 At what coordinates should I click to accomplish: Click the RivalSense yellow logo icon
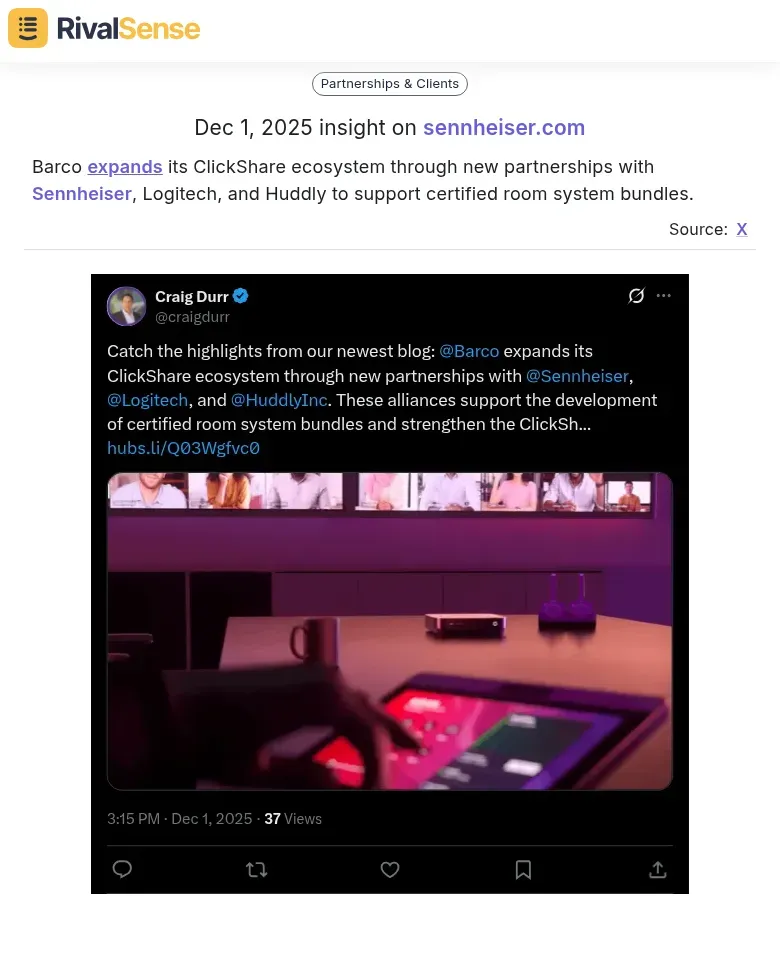click(28, 28)
